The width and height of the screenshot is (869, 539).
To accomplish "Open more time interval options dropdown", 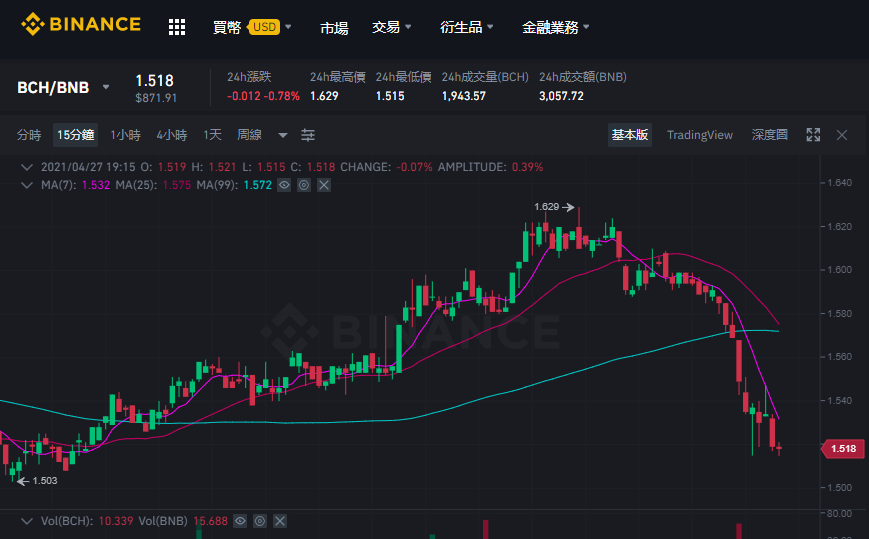I will pos(283,135).
